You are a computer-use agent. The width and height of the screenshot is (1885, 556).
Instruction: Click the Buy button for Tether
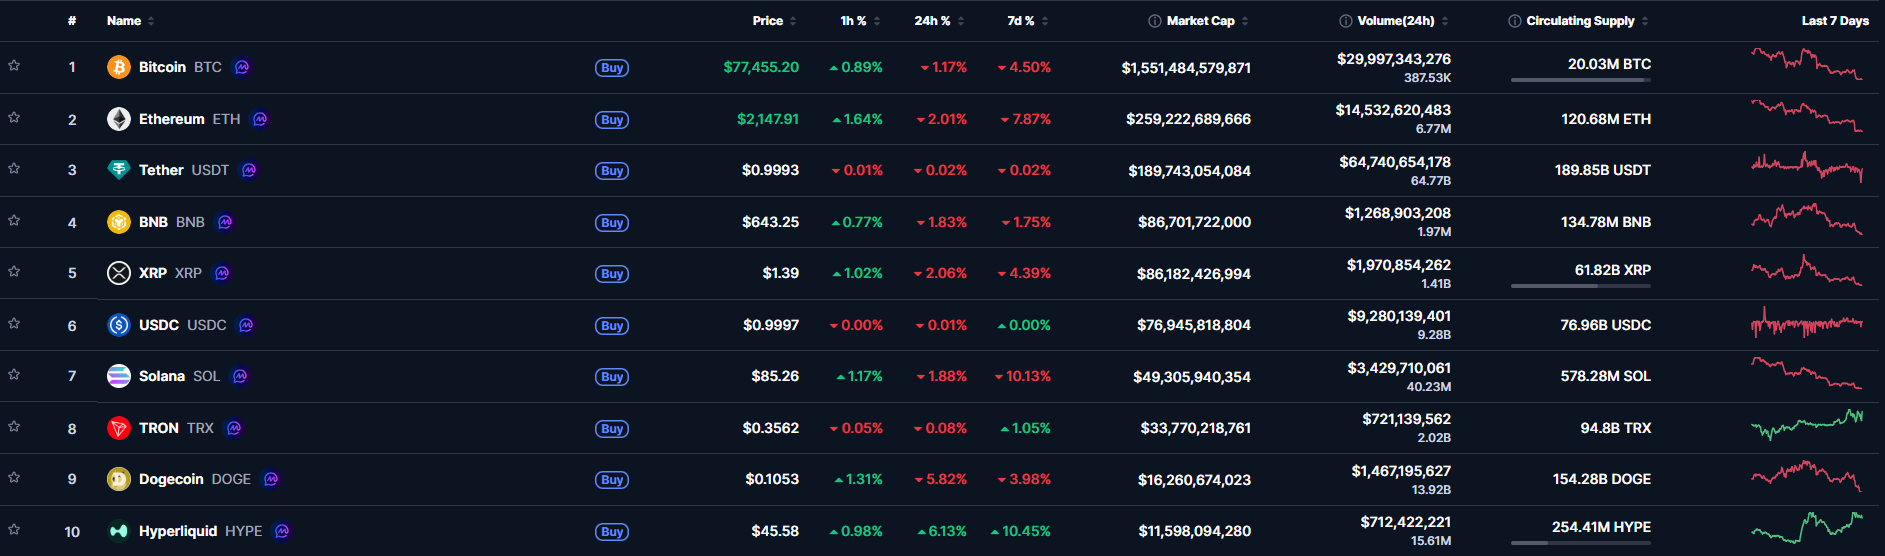pos(612,171)
